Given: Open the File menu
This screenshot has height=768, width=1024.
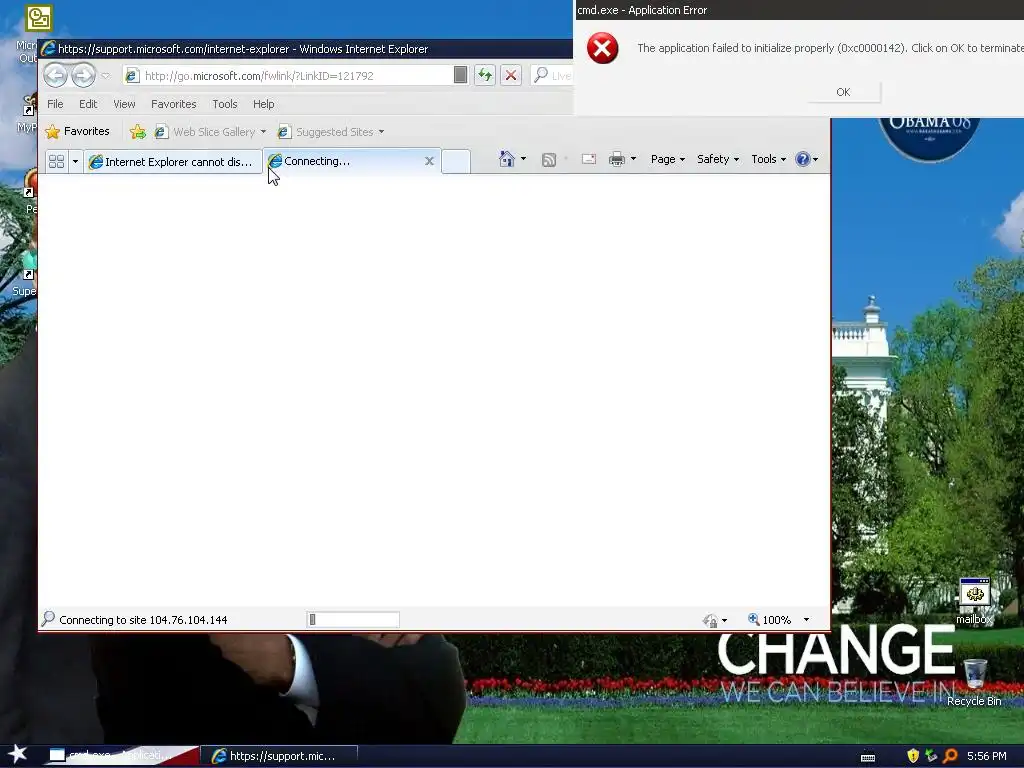Looking at the screenshot, I should coord(56,104).
